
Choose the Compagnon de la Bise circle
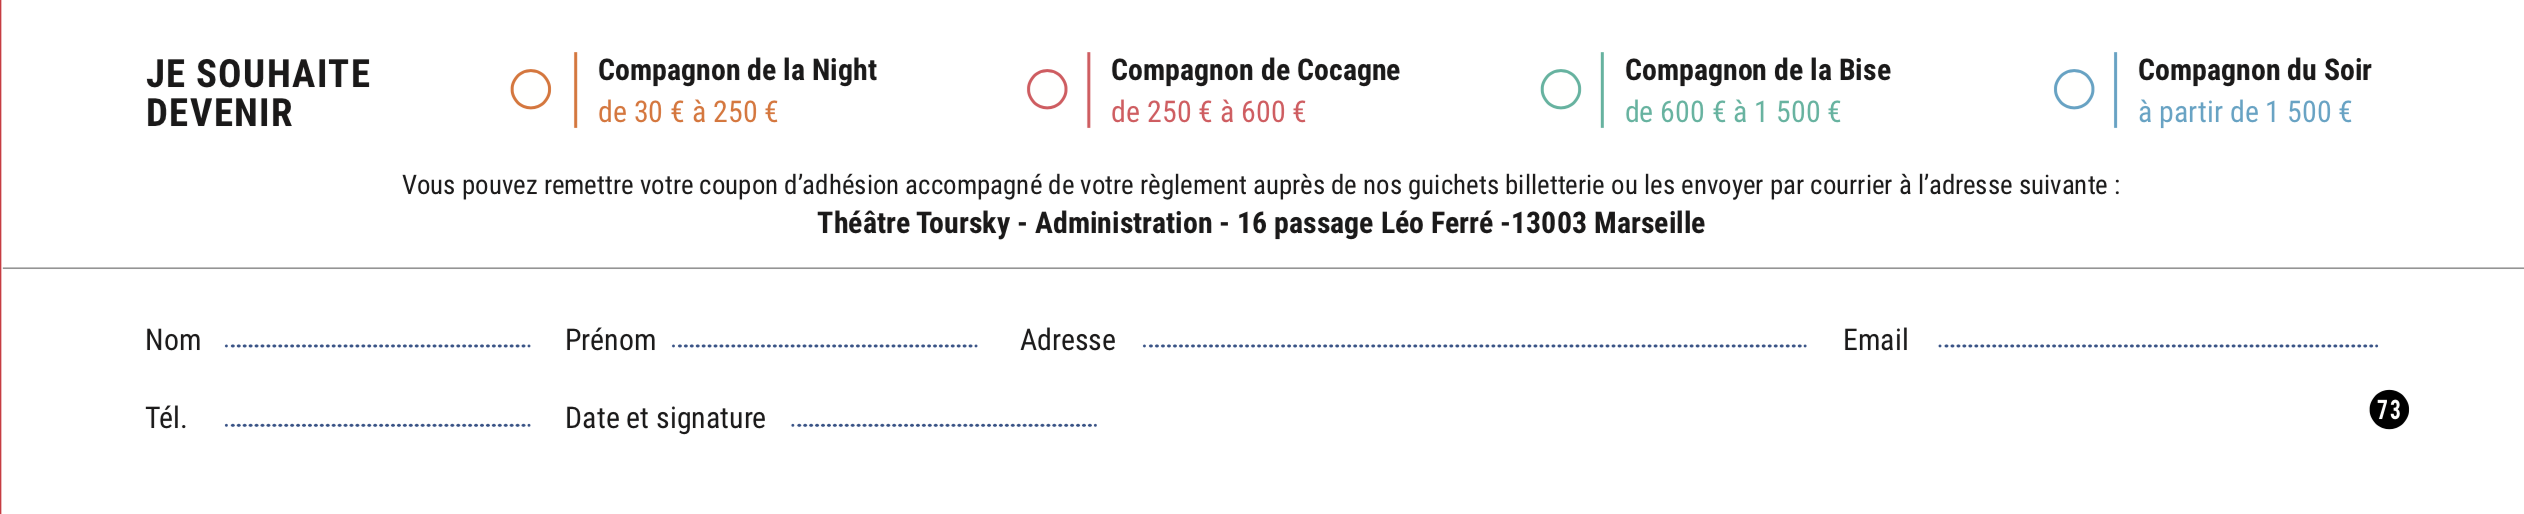point(1561,89)
